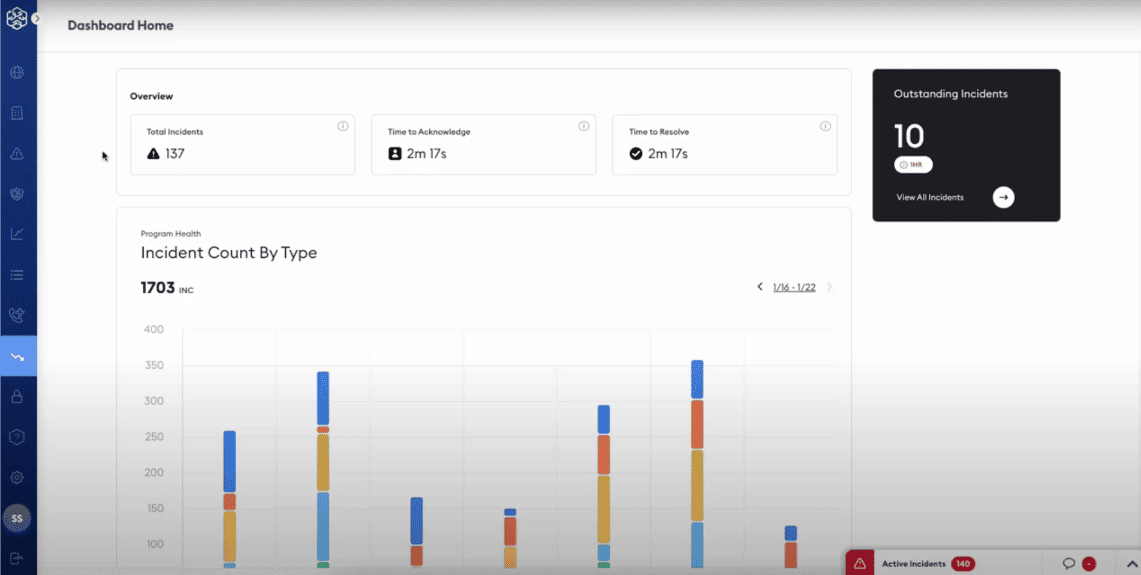Click the info icon on Total Incidents card
The height and width of the screenshot is (575, 1141).
343,126
